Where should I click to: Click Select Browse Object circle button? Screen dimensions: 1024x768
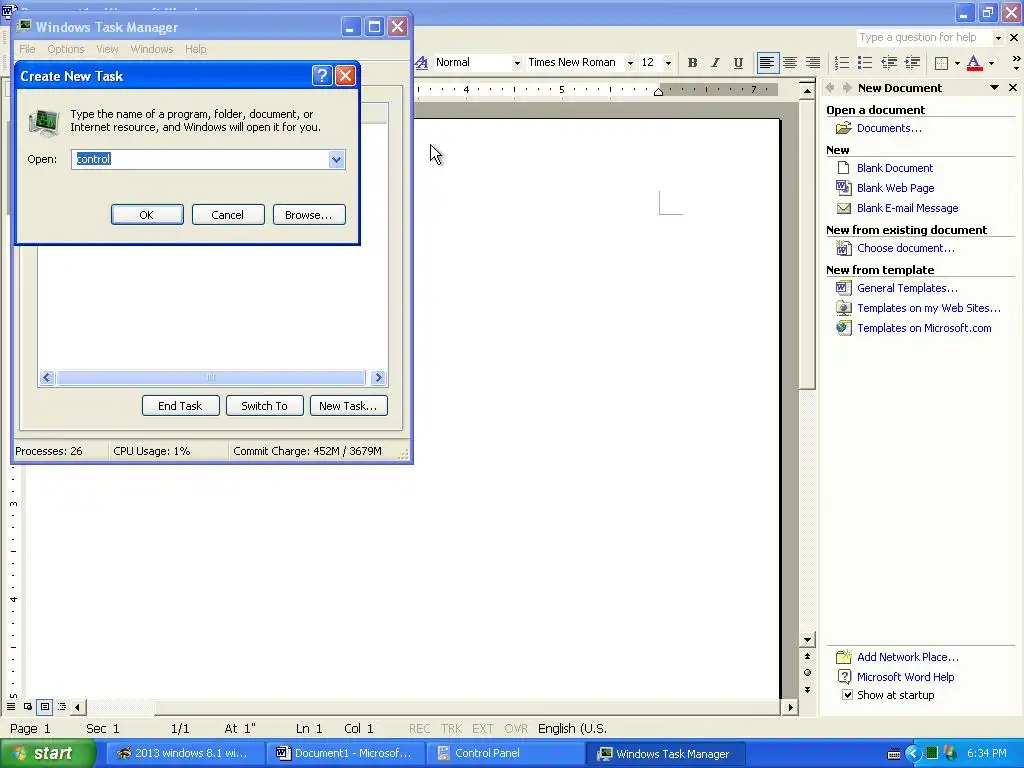[x=807, y=673]
